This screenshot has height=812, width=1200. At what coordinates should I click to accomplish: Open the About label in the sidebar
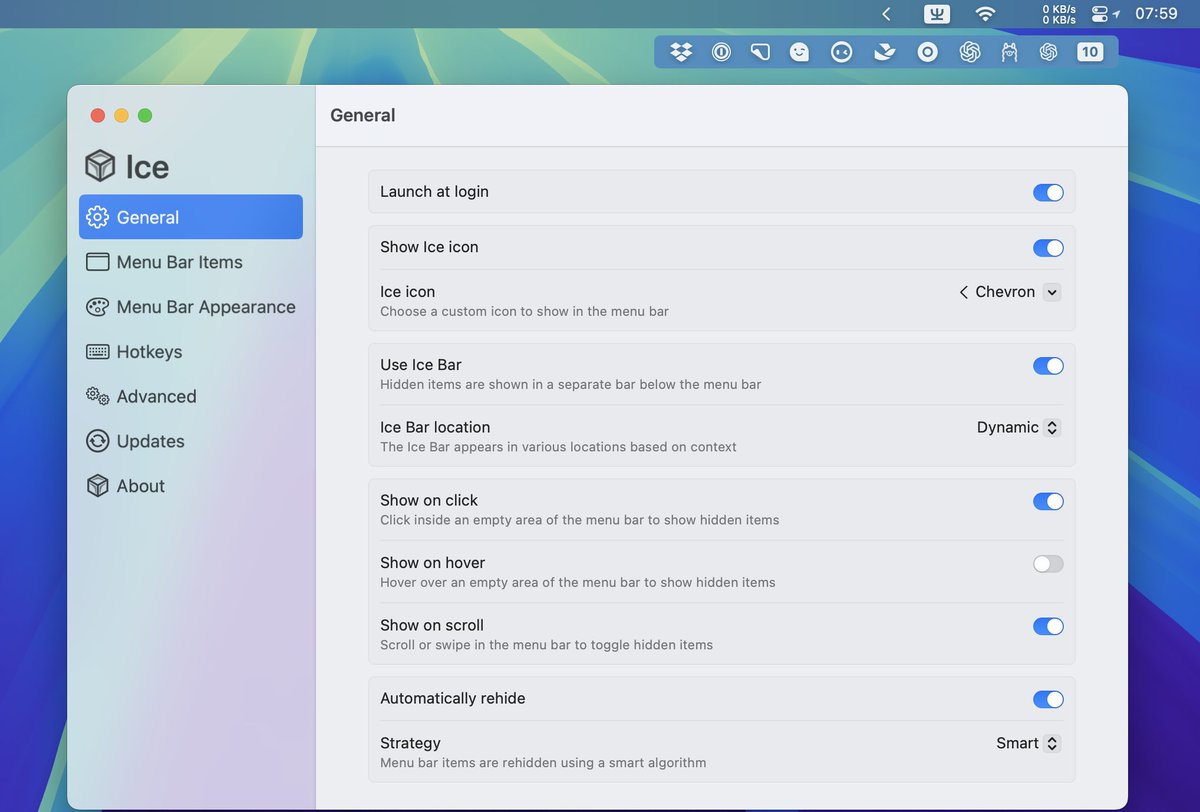point(140,486)
